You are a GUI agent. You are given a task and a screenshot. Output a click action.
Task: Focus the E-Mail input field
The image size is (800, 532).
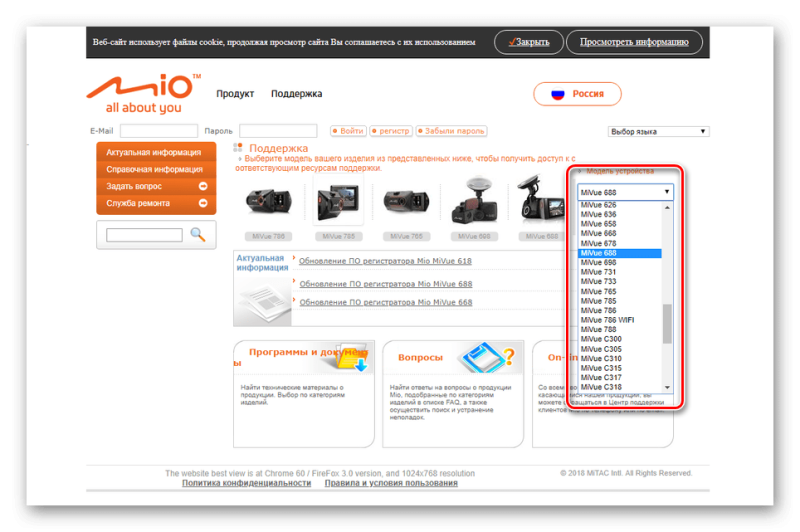click(159, 131)
